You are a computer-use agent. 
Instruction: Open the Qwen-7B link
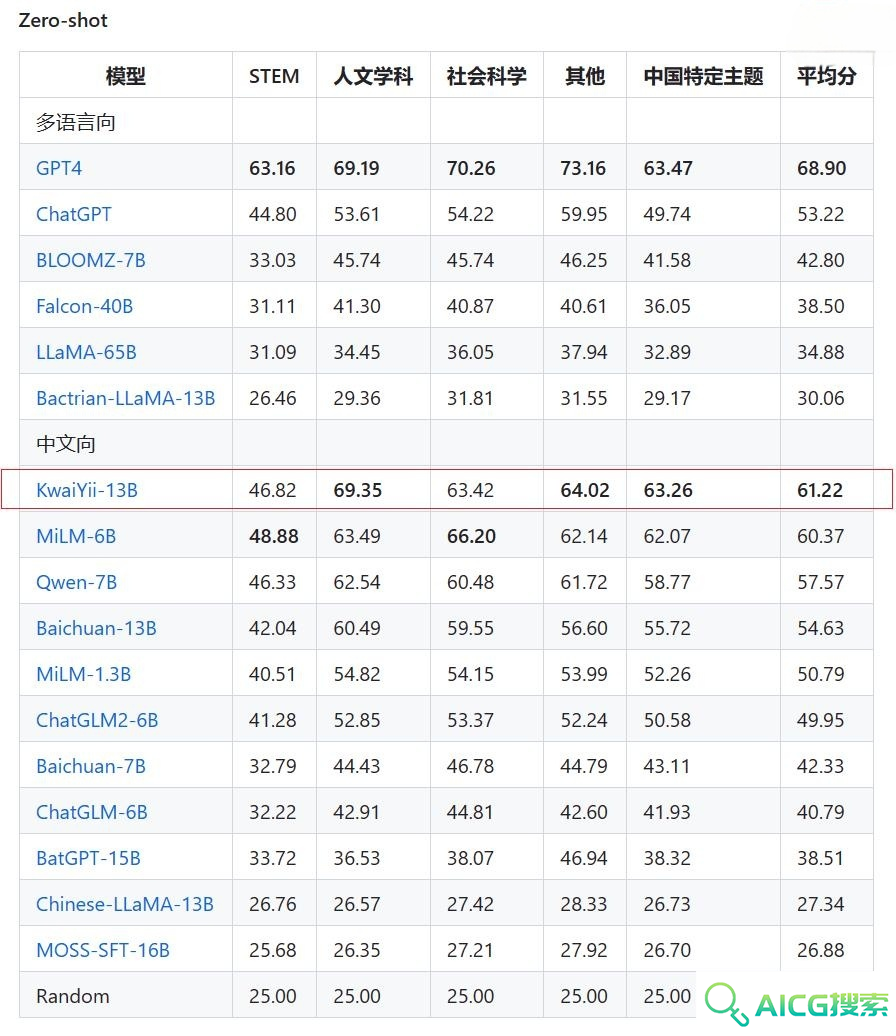pos(77,582)
